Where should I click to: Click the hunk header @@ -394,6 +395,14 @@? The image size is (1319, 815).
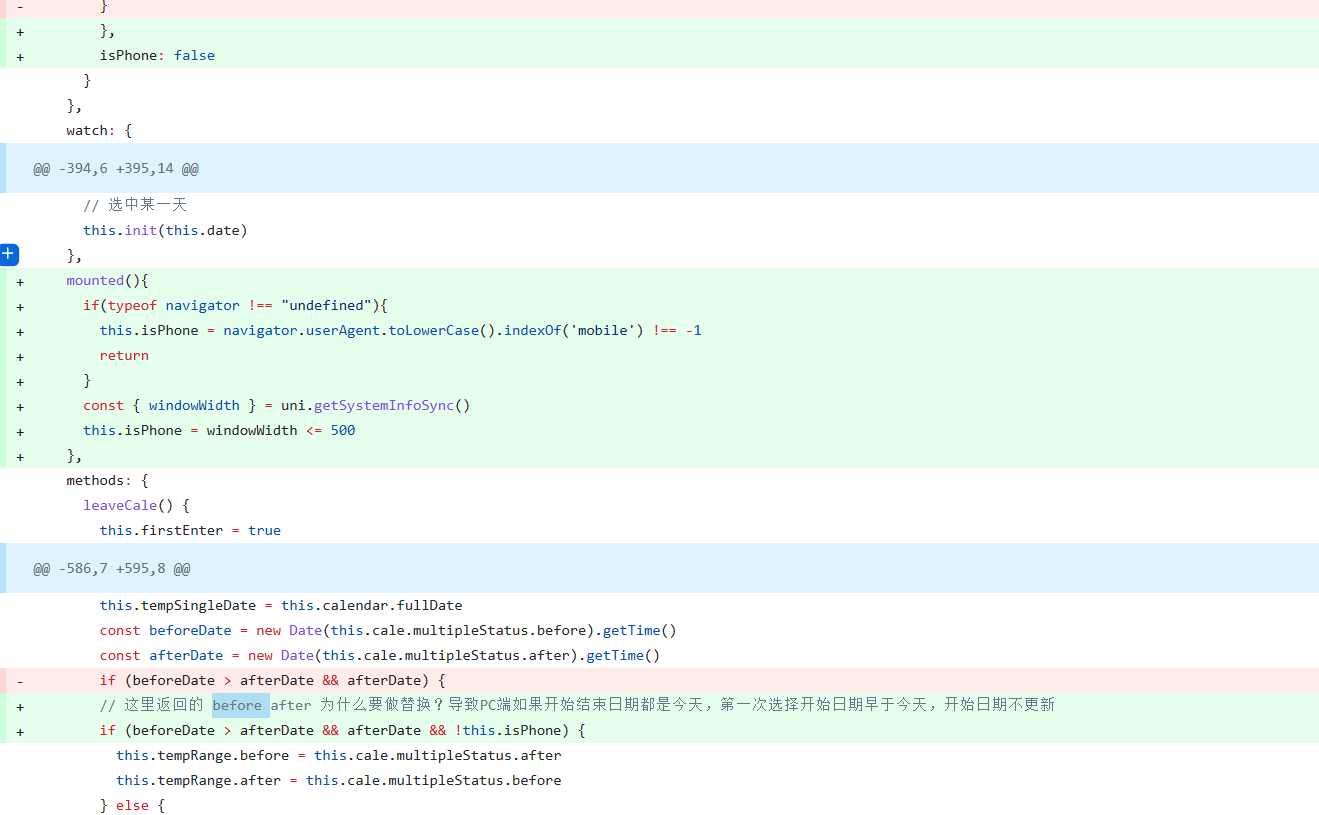[113, 168]
